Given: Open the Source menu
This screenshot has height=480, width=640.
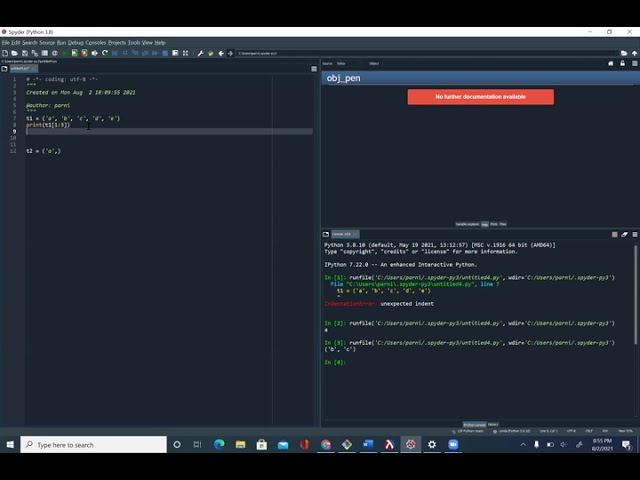Looking at the screenshot, I should pos(47,42).
